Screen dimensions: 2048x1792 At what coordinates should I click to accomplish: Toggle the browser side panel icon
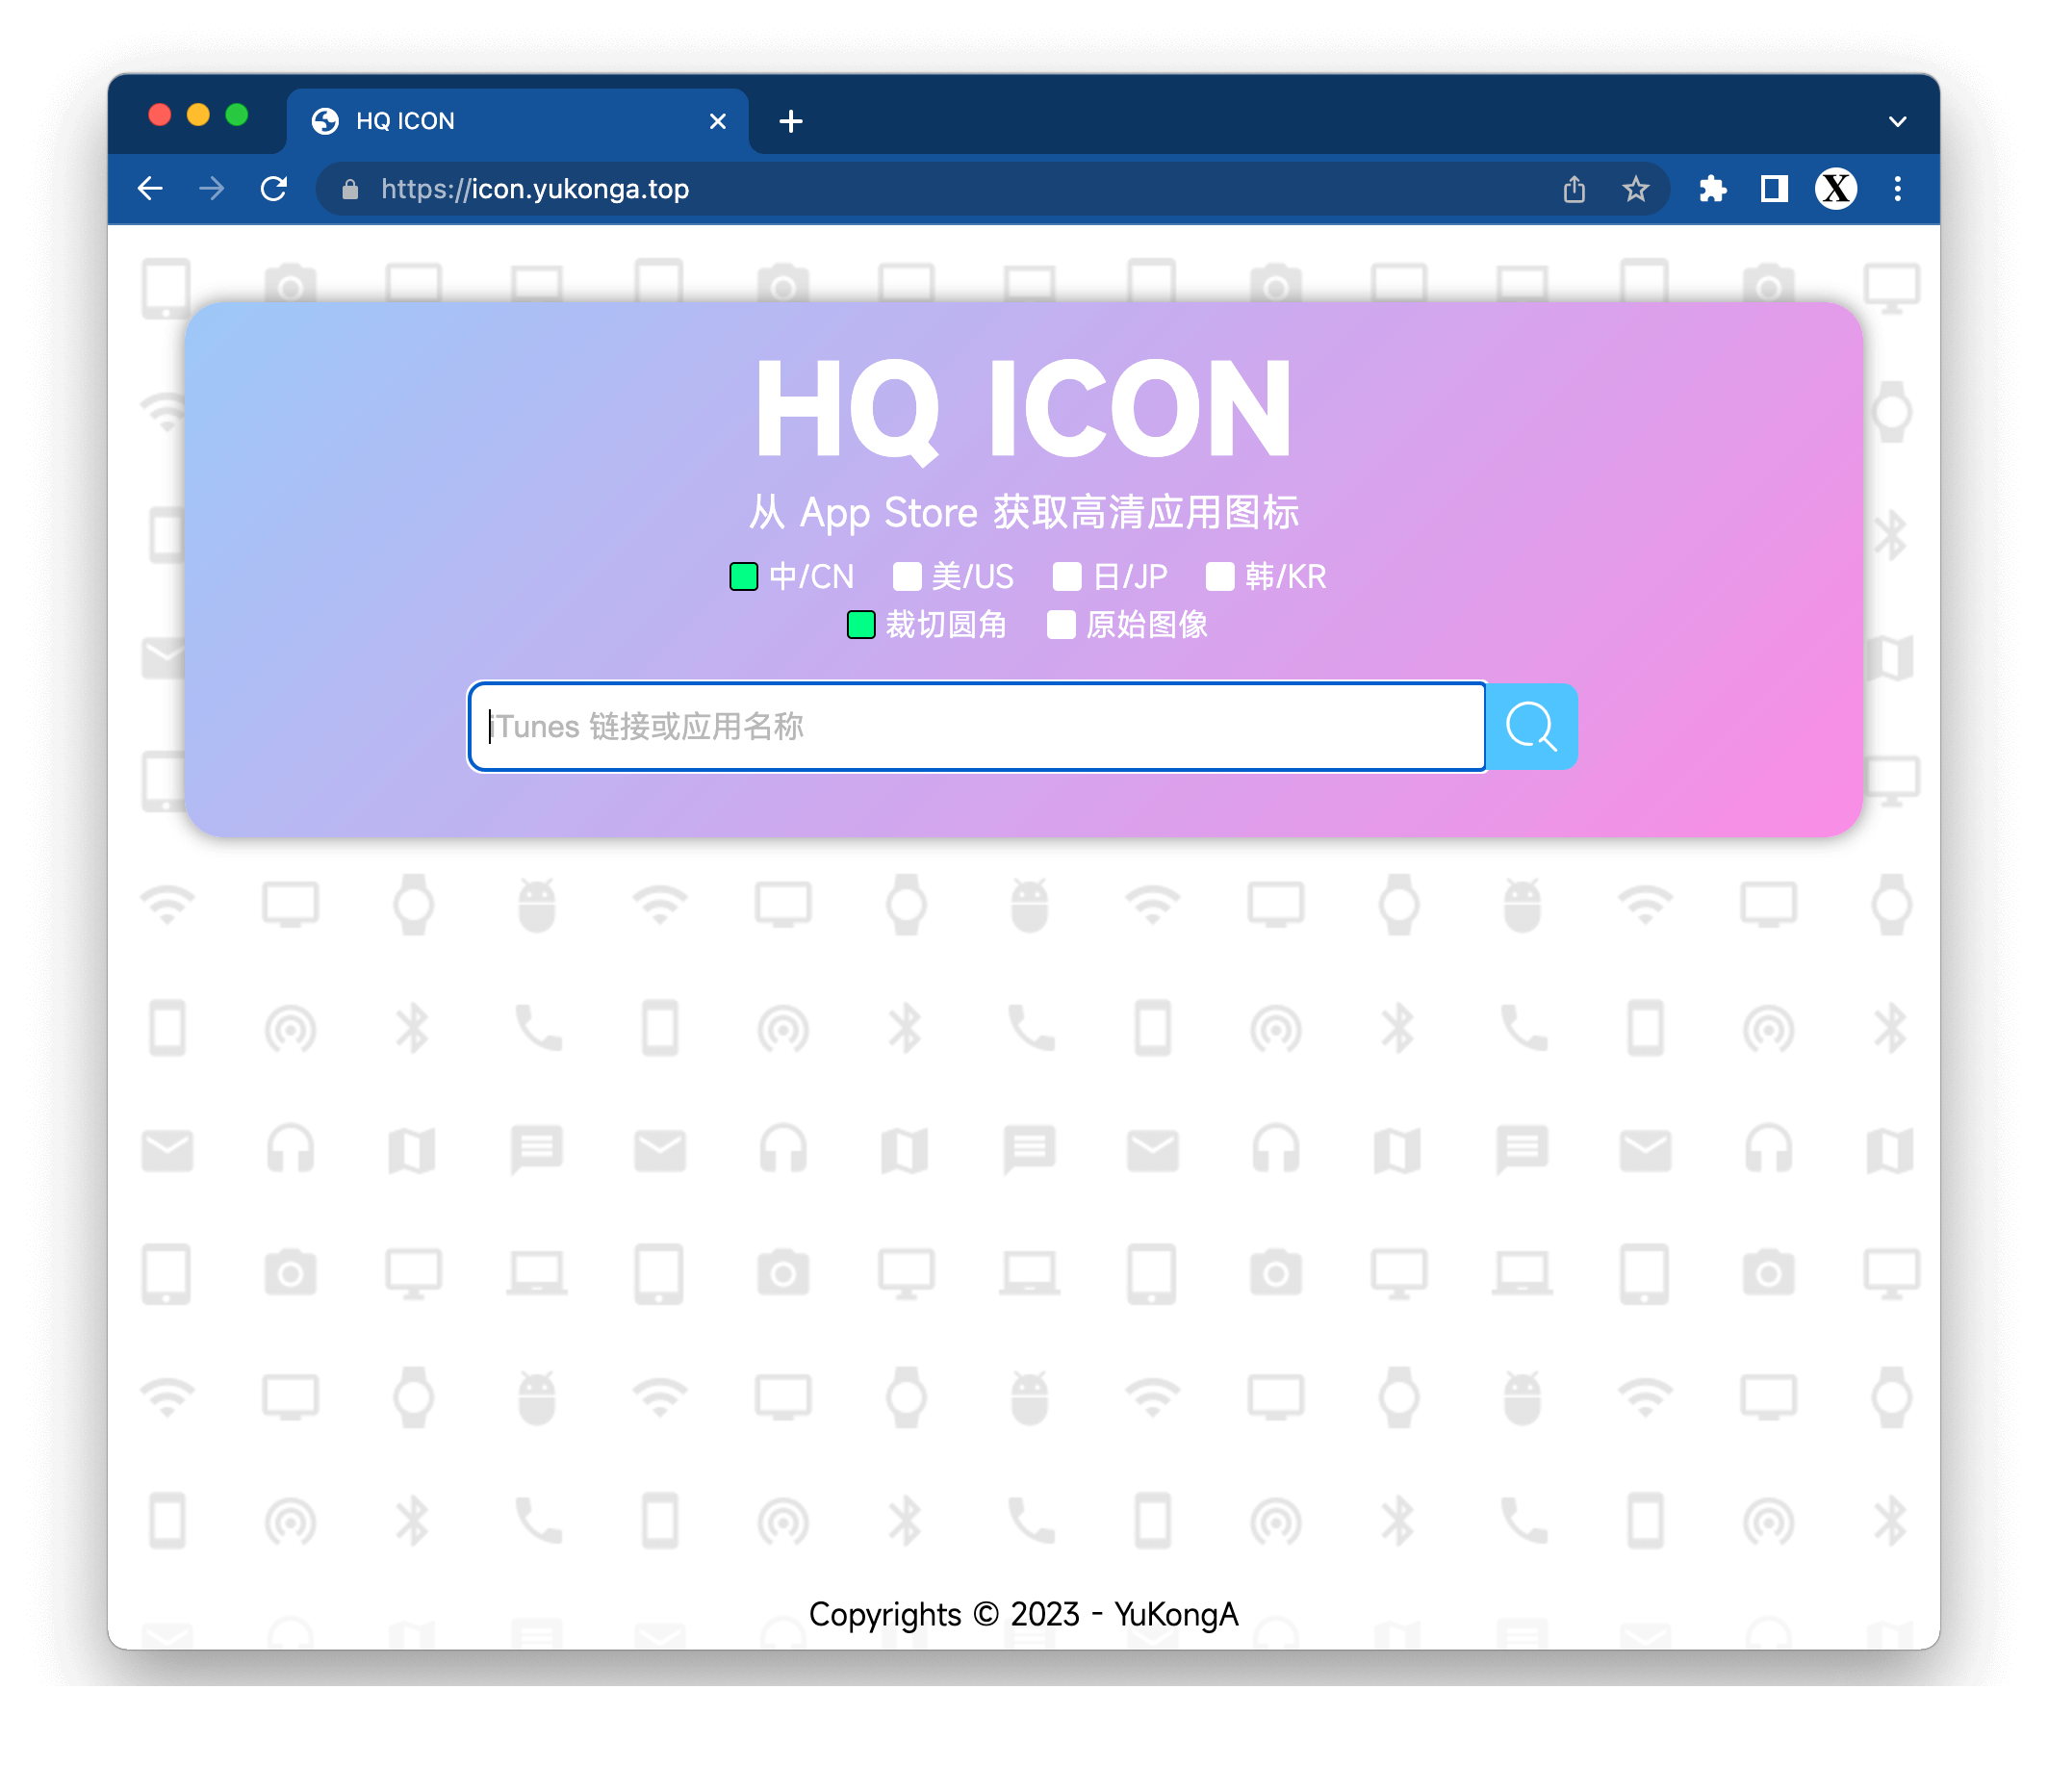[1774, 189]
